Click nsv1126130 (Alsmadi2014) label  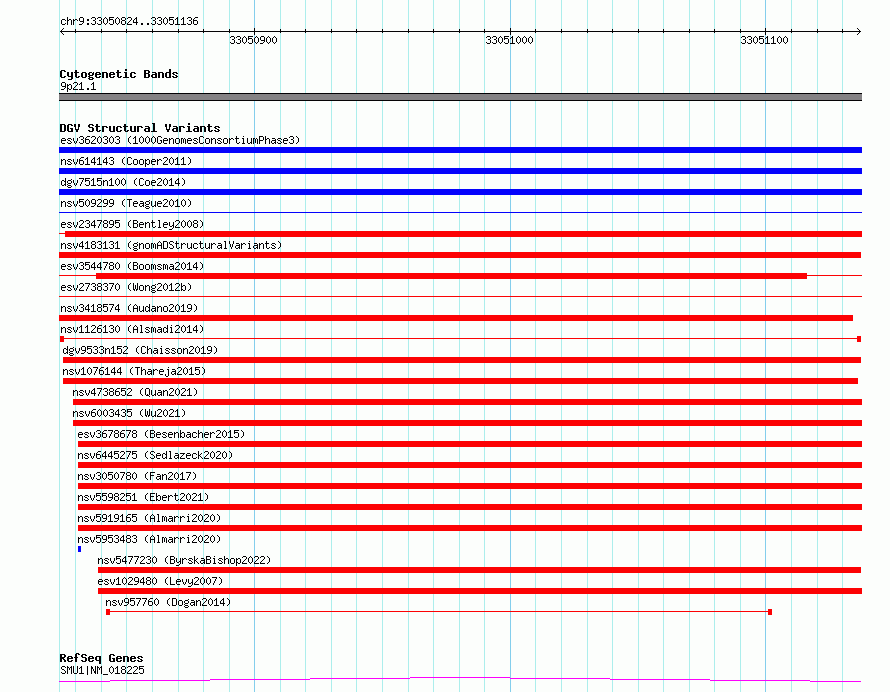(132, 329)
